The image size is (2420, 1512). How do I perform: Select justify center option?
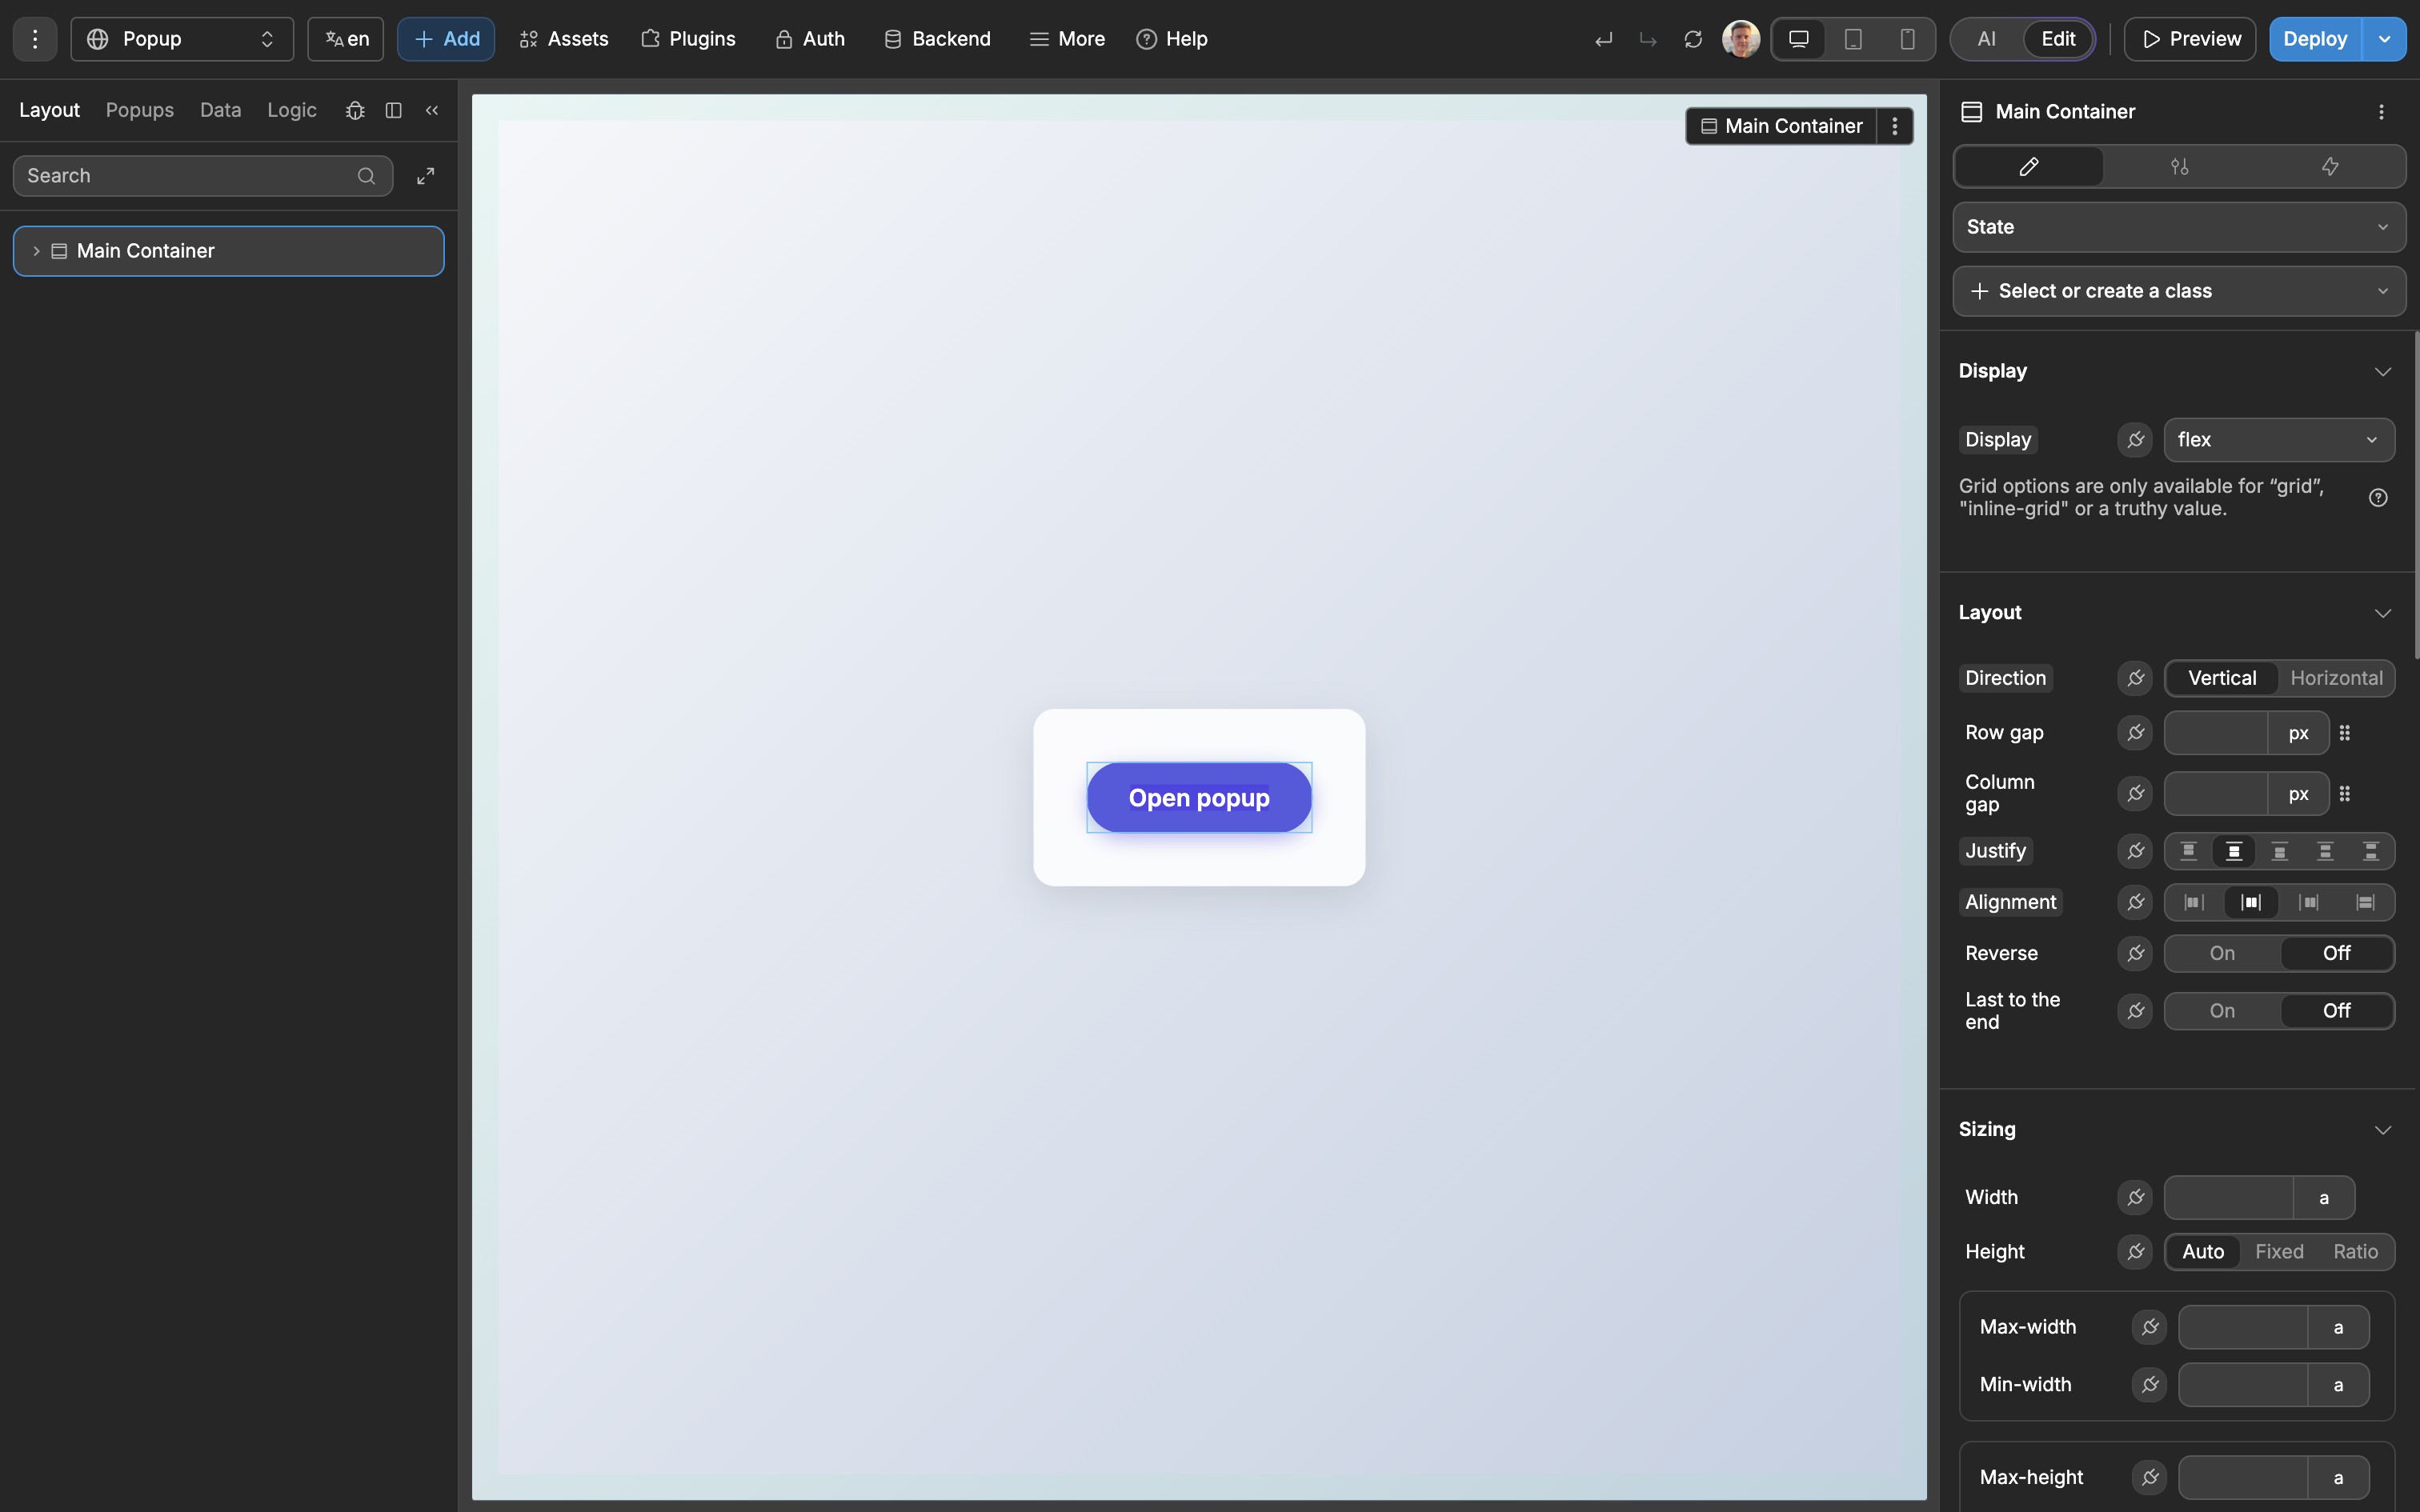[2234, 851]
